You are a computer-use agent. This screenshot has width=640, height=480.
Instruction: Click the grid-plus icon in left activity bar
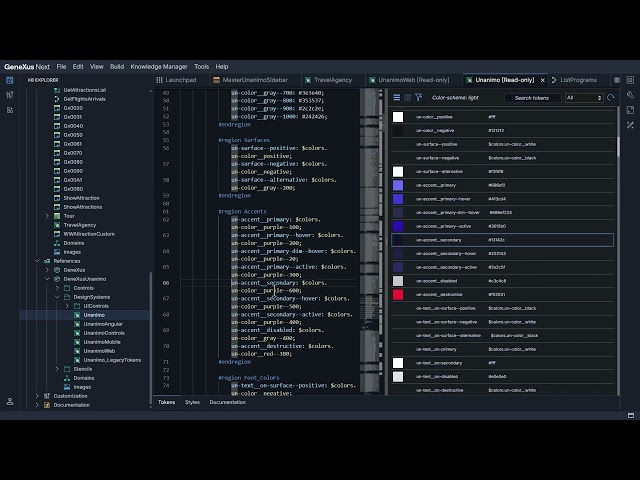click(10, 110)
